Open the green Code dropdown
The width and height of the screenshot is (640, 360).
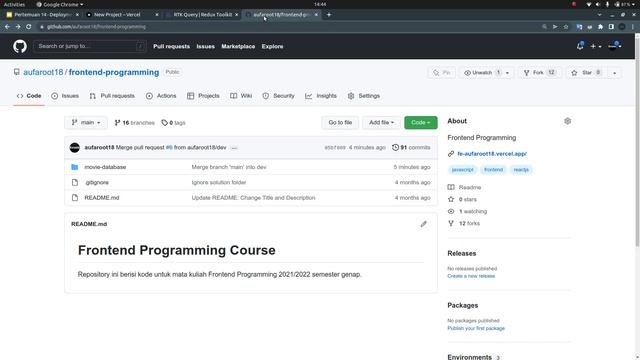(x=420, y=122)
